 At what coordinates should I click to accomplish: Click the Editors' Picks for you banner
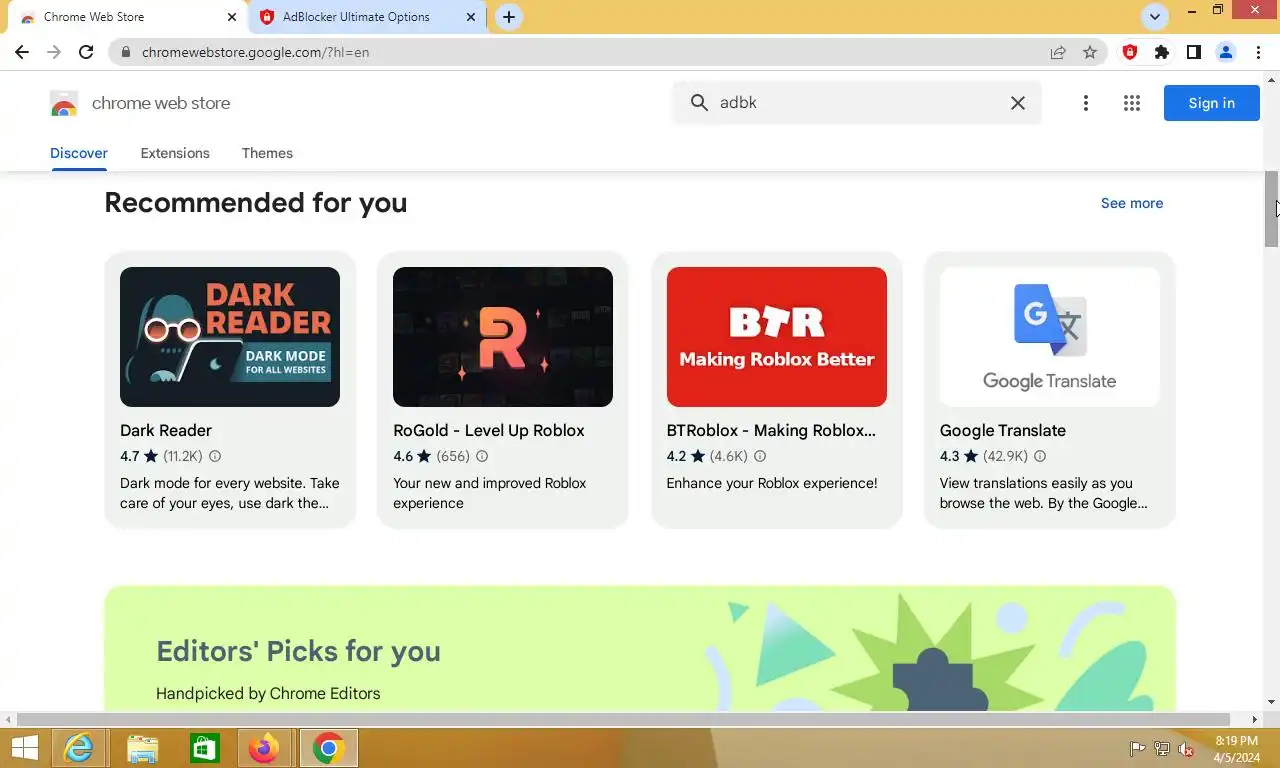[640, 648]
